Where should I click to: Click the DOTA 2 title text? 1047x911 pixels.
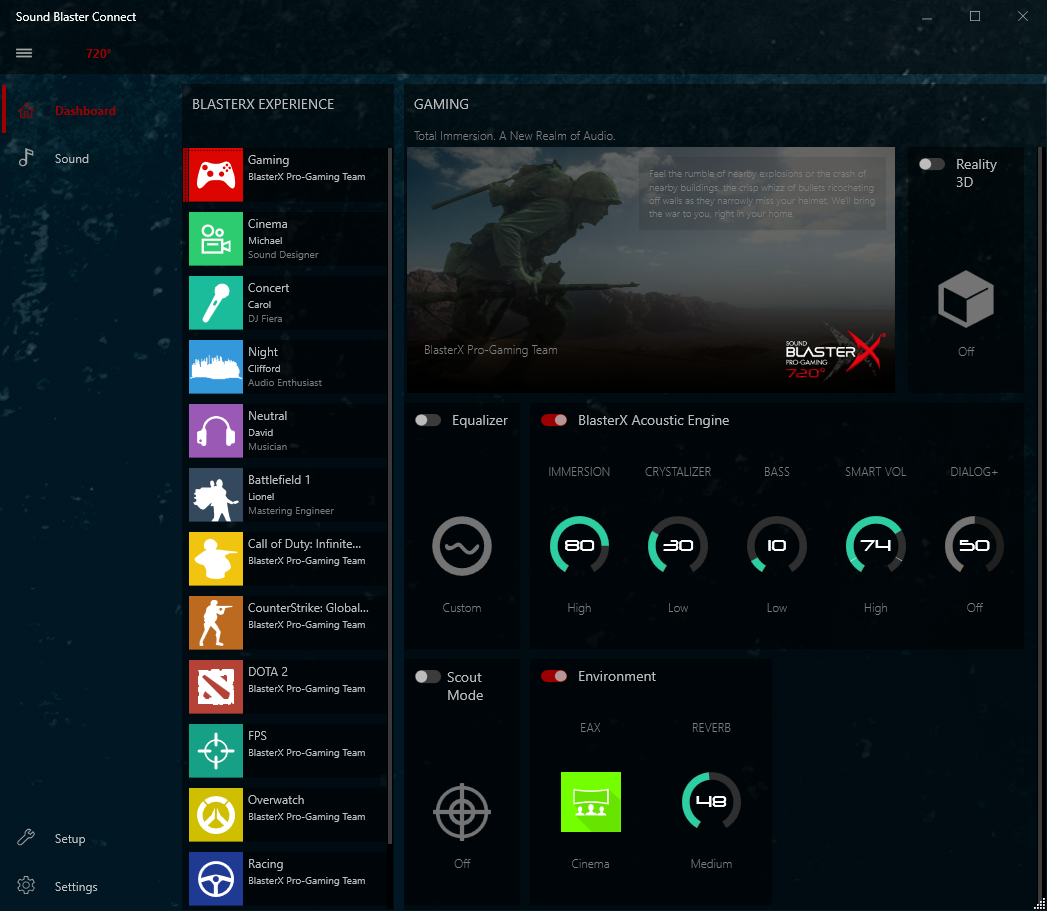click(x=268, y=672)
